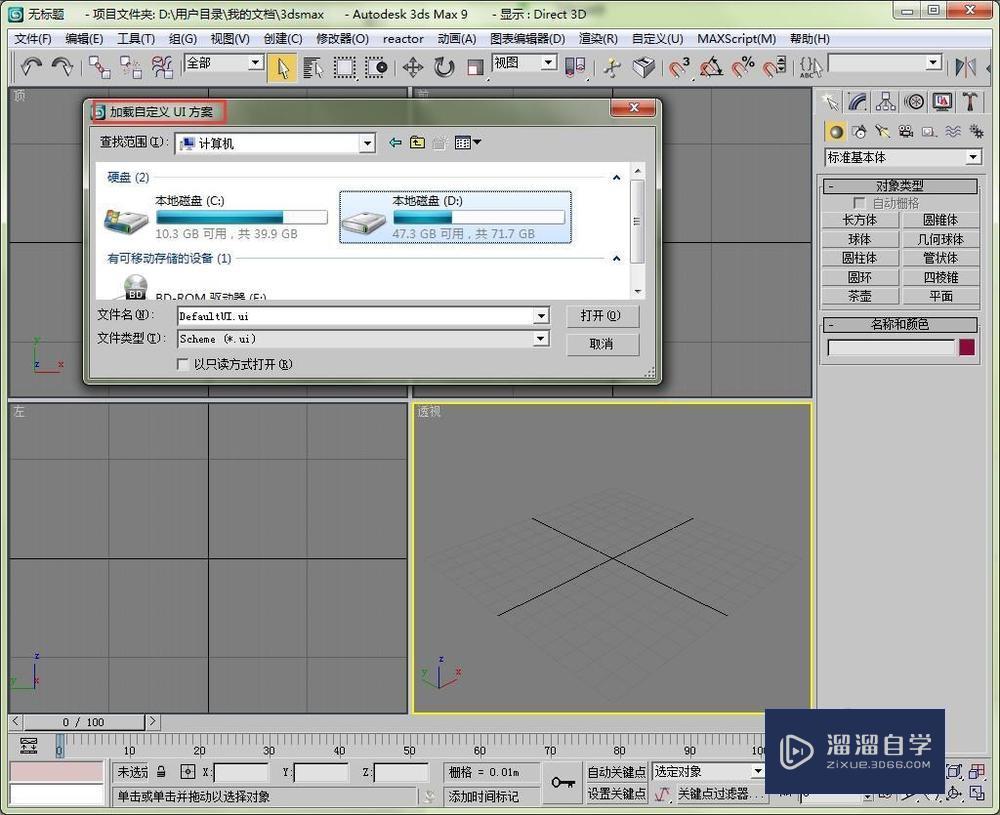Viewport: 1000px width, 815px height.
Task: Switch to the Modify command panel
Action: click(857, 101)
